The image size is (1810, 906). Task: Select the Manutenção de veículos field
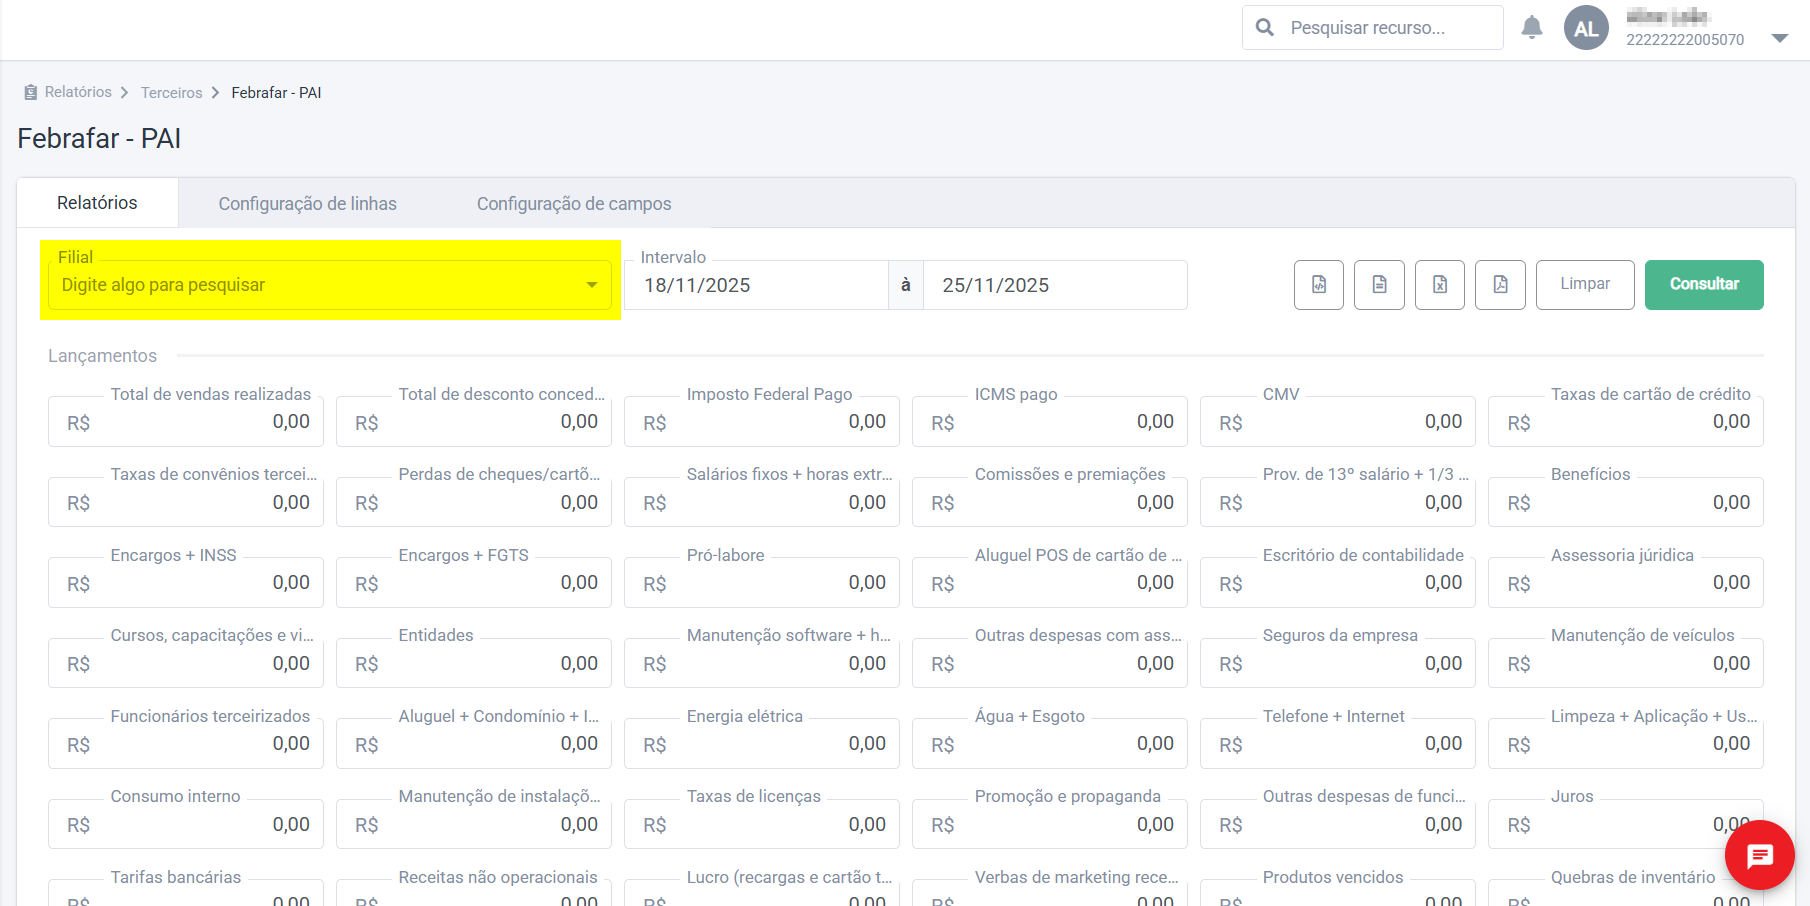point(1626,663)
